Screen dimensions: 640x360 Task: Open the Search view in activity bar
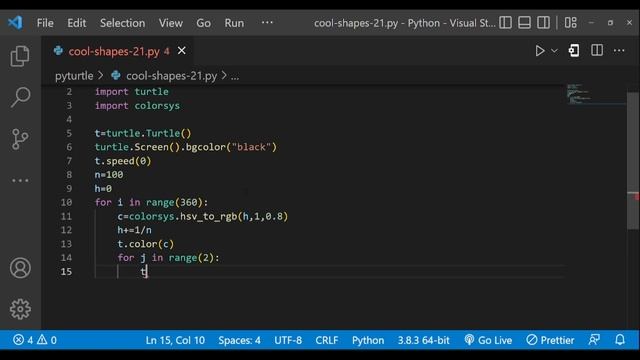[20, 97]
